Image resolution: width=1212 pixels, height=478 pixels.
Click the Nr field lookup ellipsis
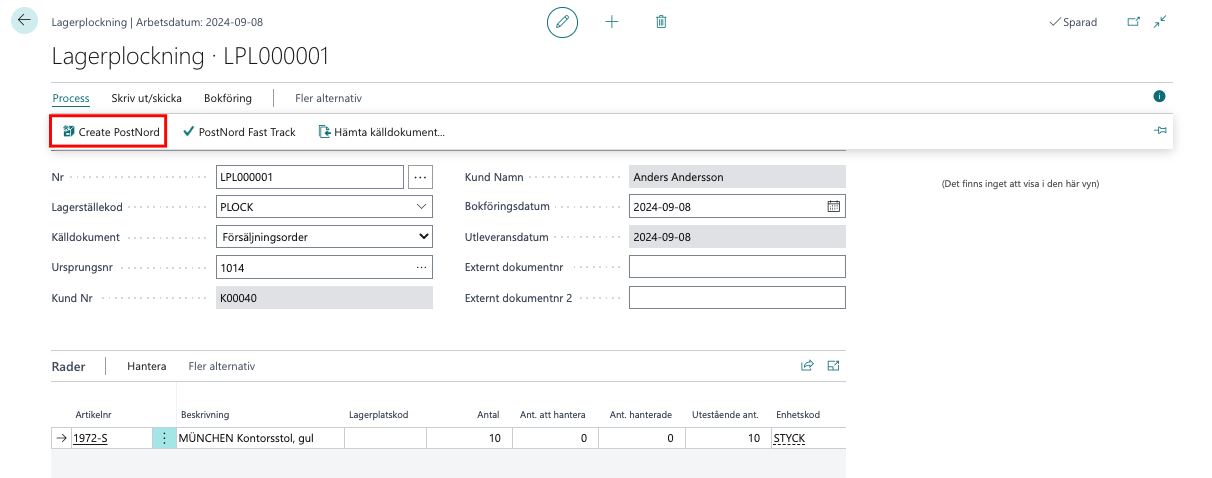(x=420, y=177)
